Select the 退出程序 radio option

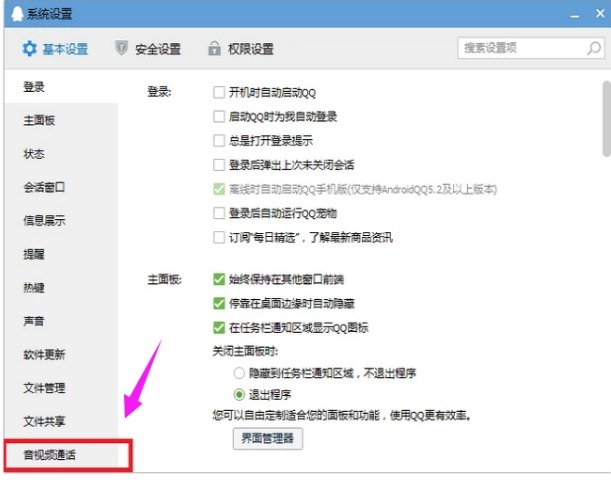(x=239, y=395)
